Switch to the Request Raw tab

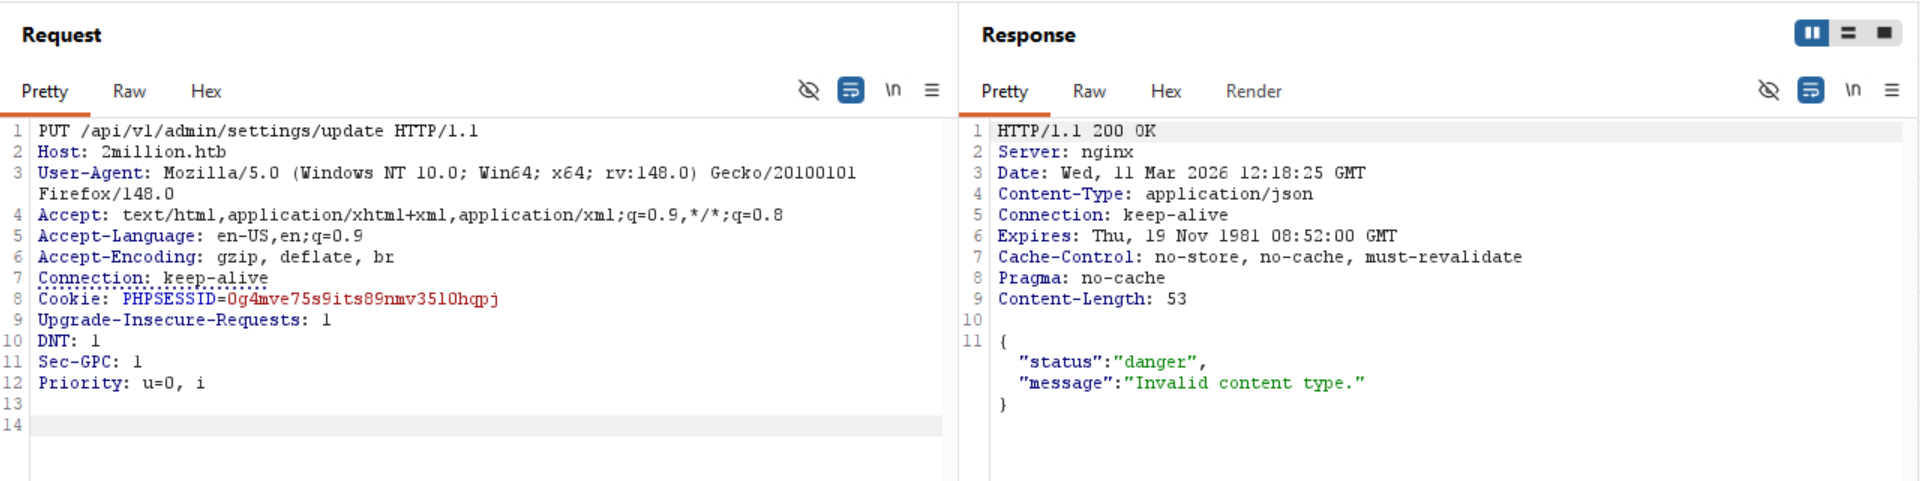[129, 91]
